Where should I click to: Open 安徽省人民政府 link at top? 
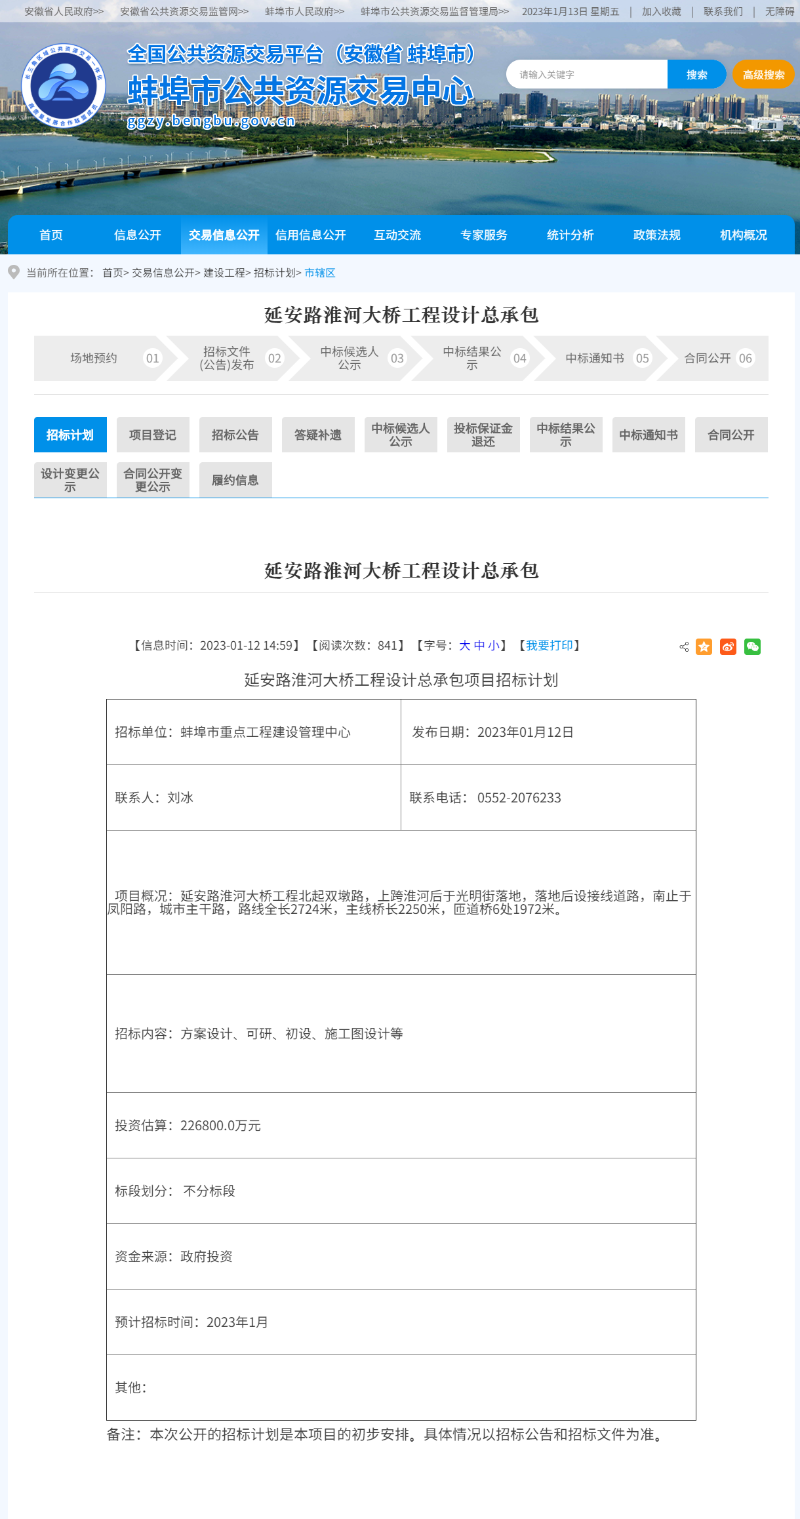[x=64, y=11]
